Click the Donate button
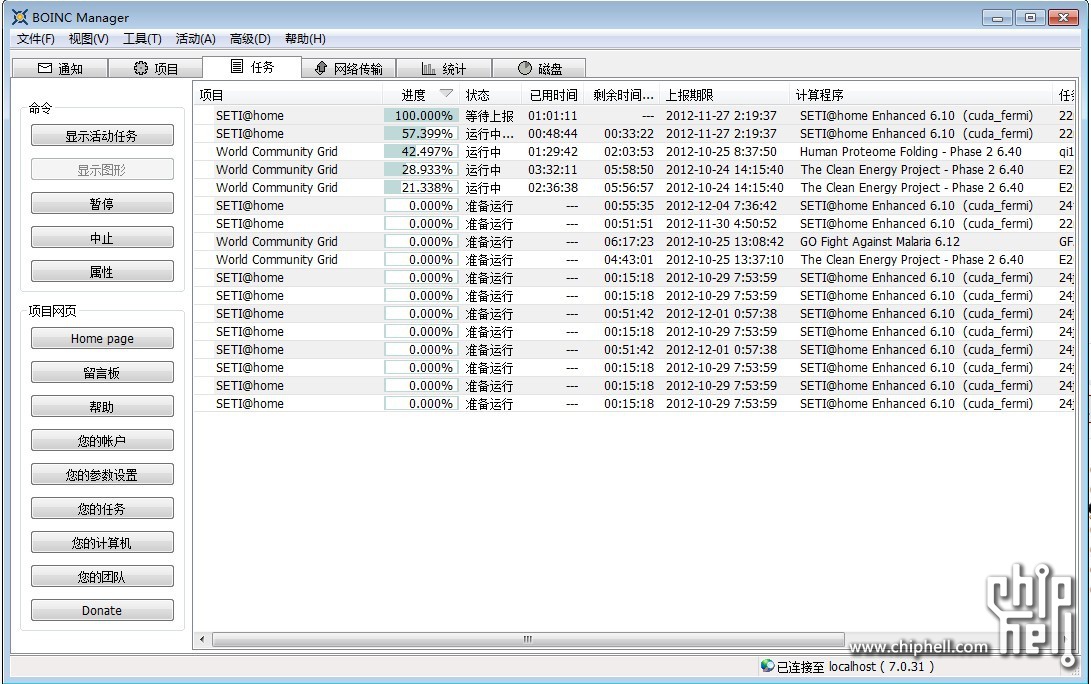Image resolution: width=1091 pixels, height=684 pixels. 102,610
